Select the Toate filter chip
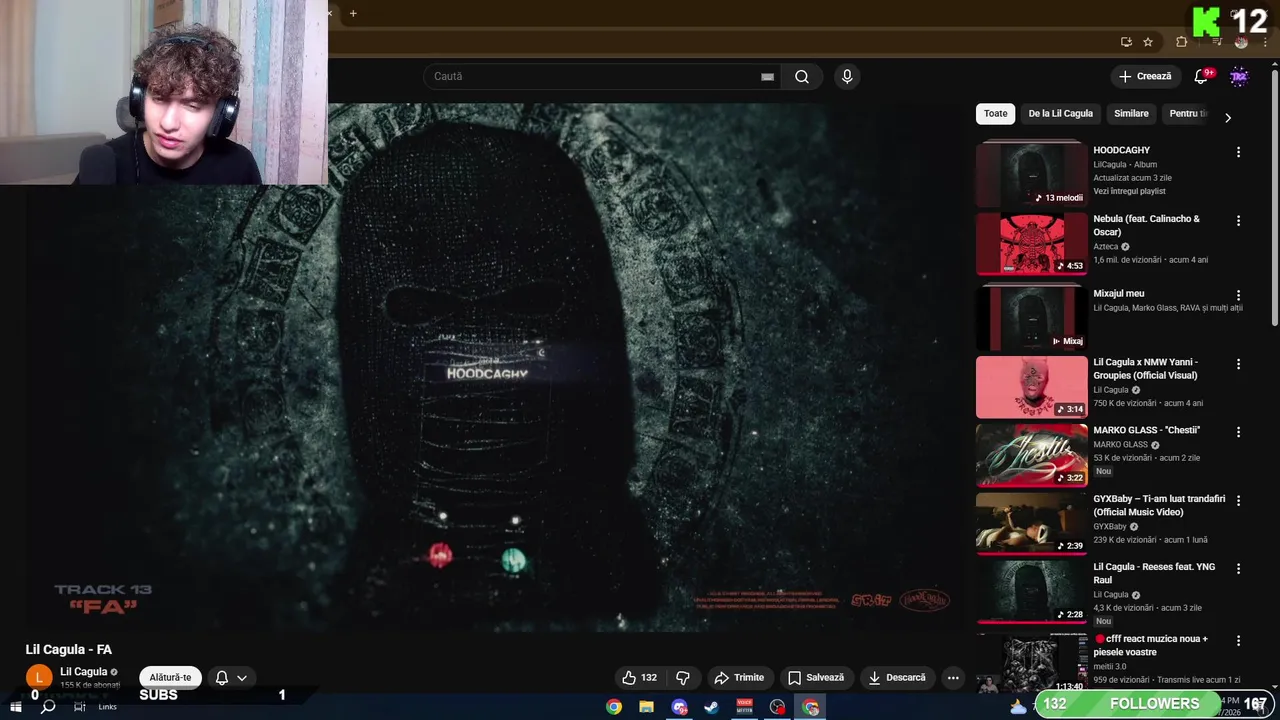This screenshot has height=720, width=1280. tap(995, 114)
